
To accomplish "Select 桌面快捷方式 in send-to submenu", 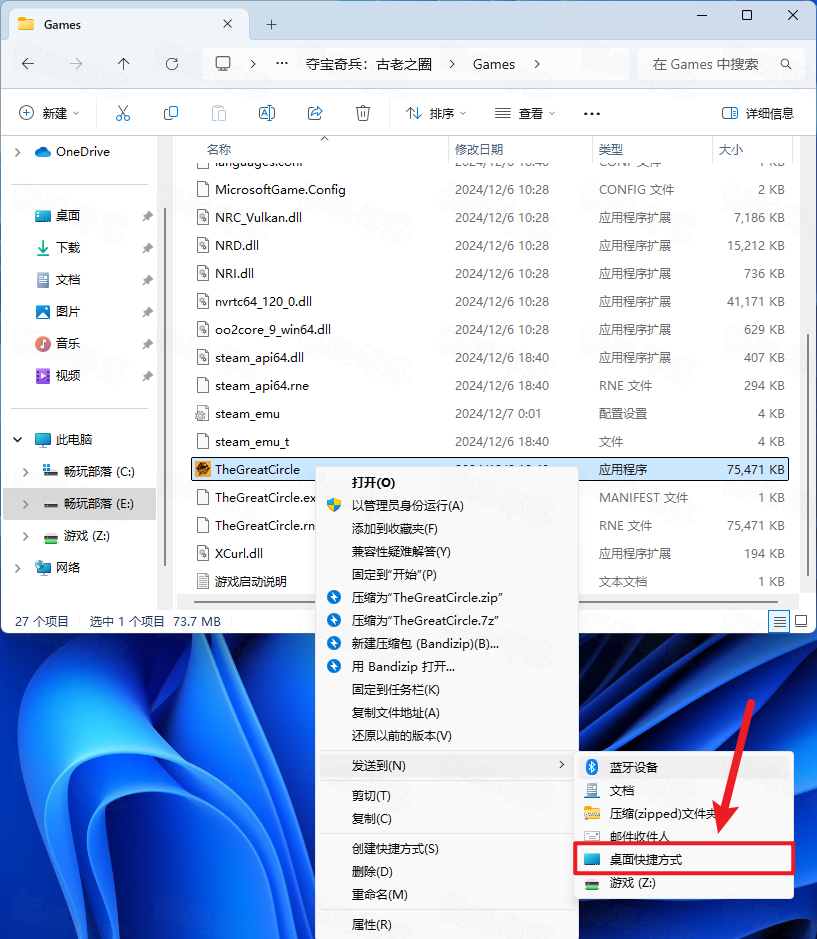I will click(x=684, y=860).
